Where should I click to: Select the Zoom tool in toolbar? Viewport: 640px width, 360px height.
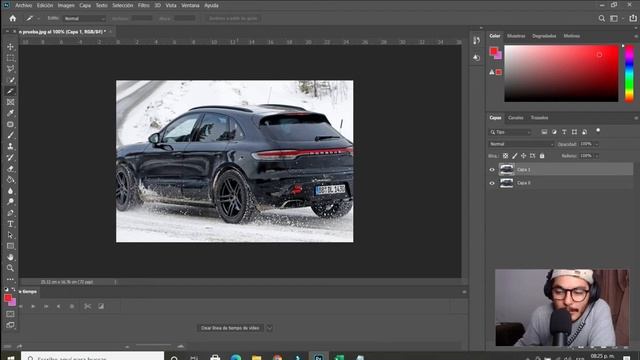(x=10, y=268)
